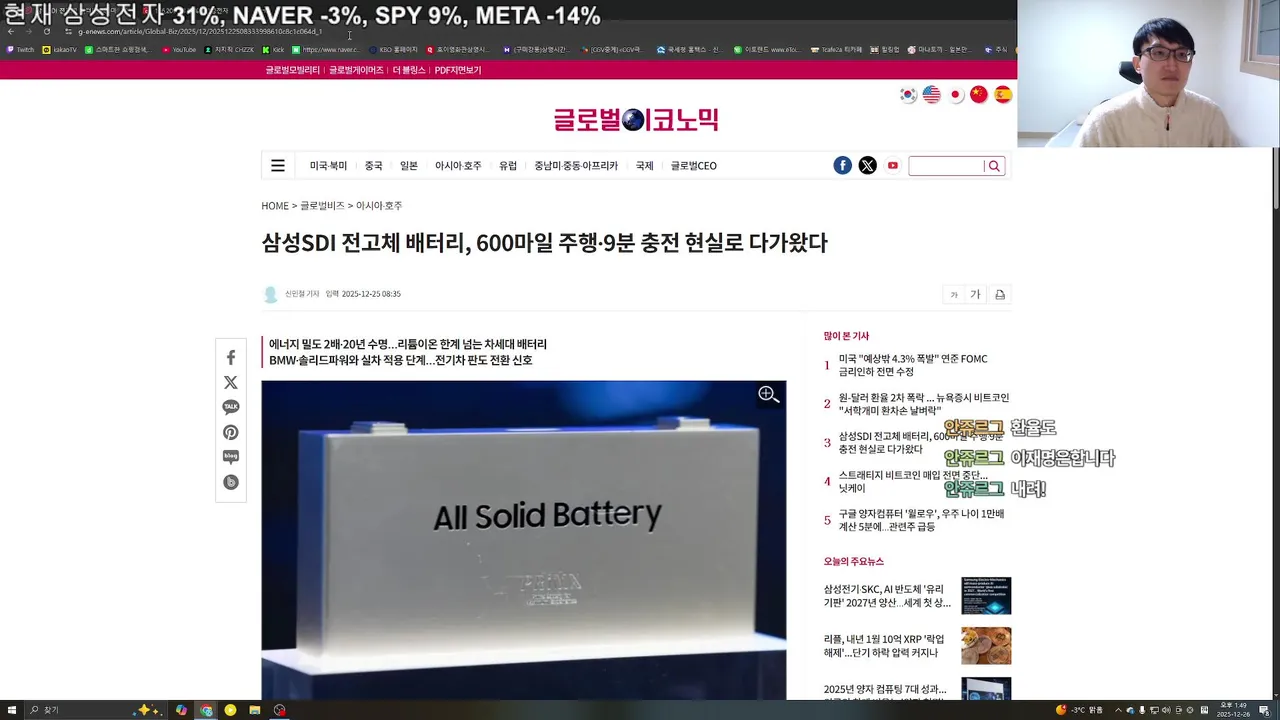Open 더 블링스 top link

409,70
